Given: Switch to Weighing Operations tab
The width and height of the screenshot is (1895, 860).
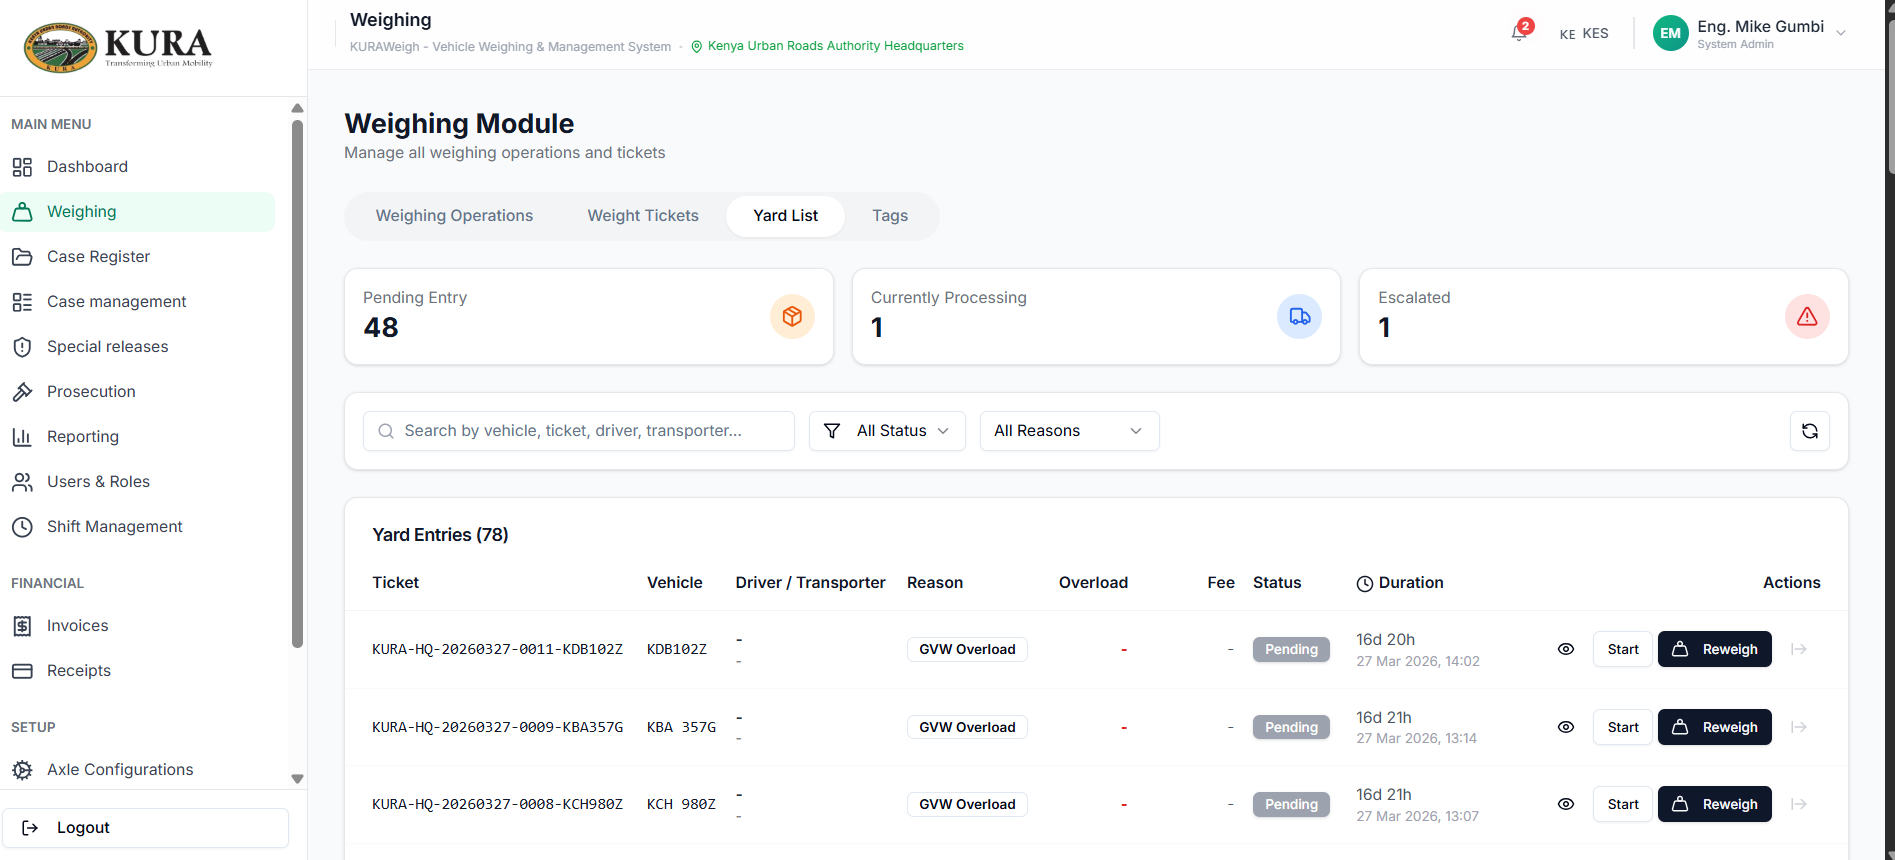Looking at the screenshot, I should (454, 216).
